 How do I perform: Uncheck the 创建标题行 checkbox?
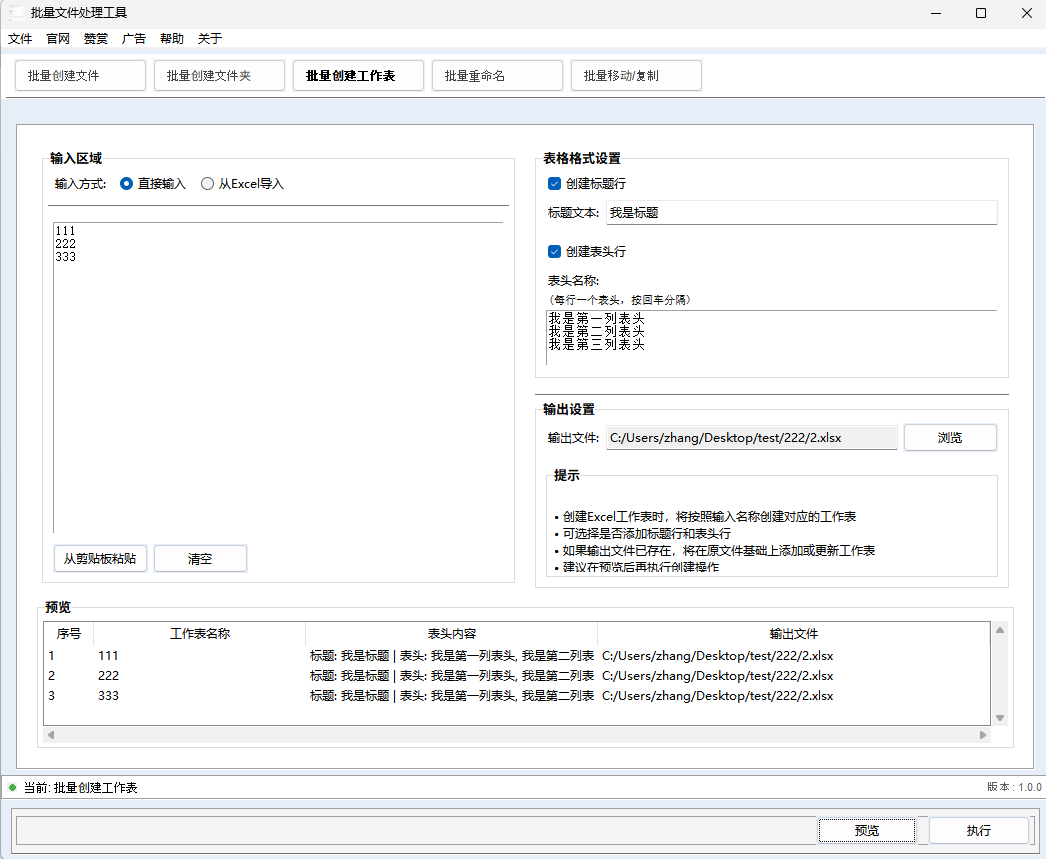pos(554,184)
